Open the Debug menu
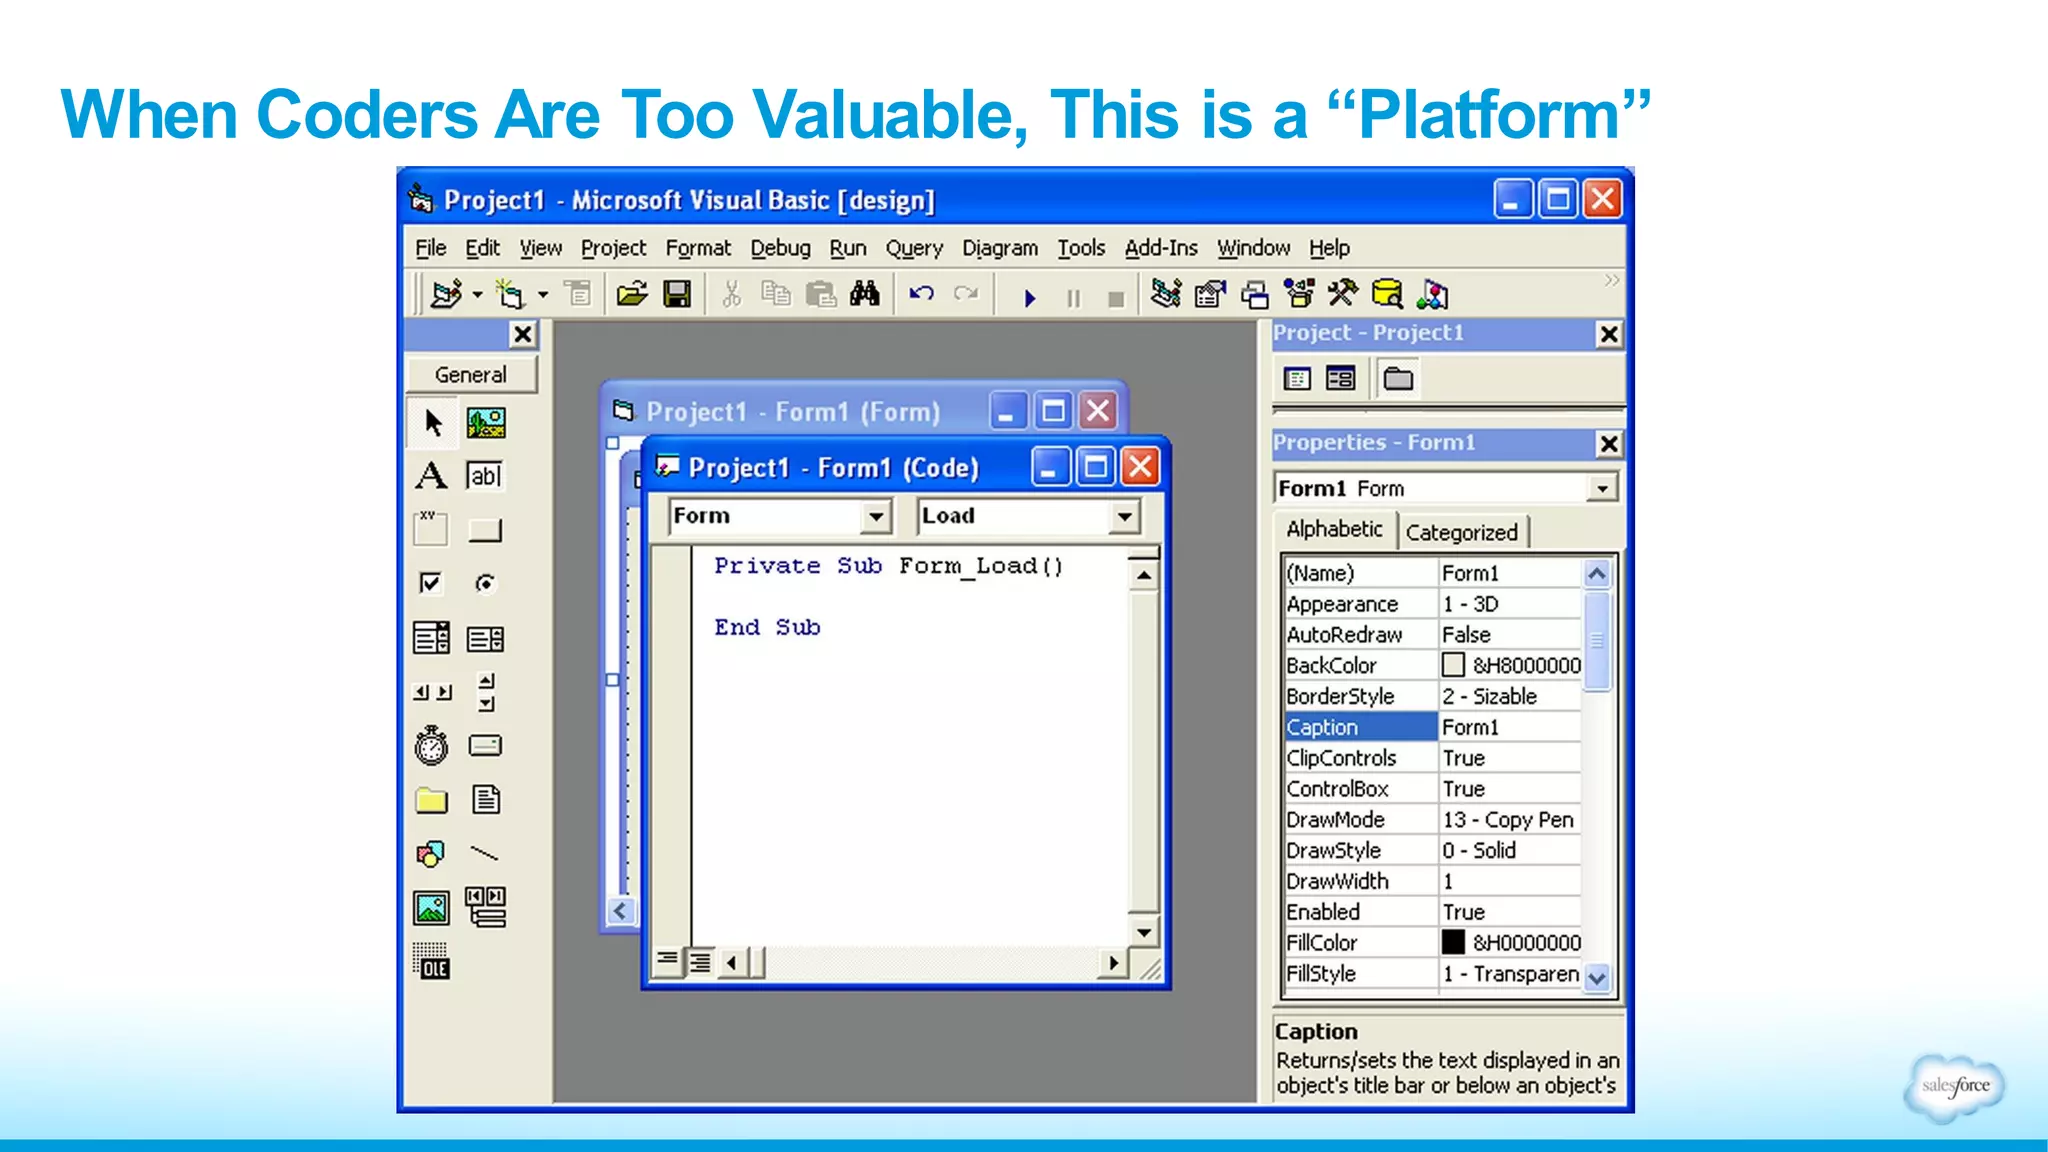Viewport: 2048px width, 1152px height. [x=780, y=248]
